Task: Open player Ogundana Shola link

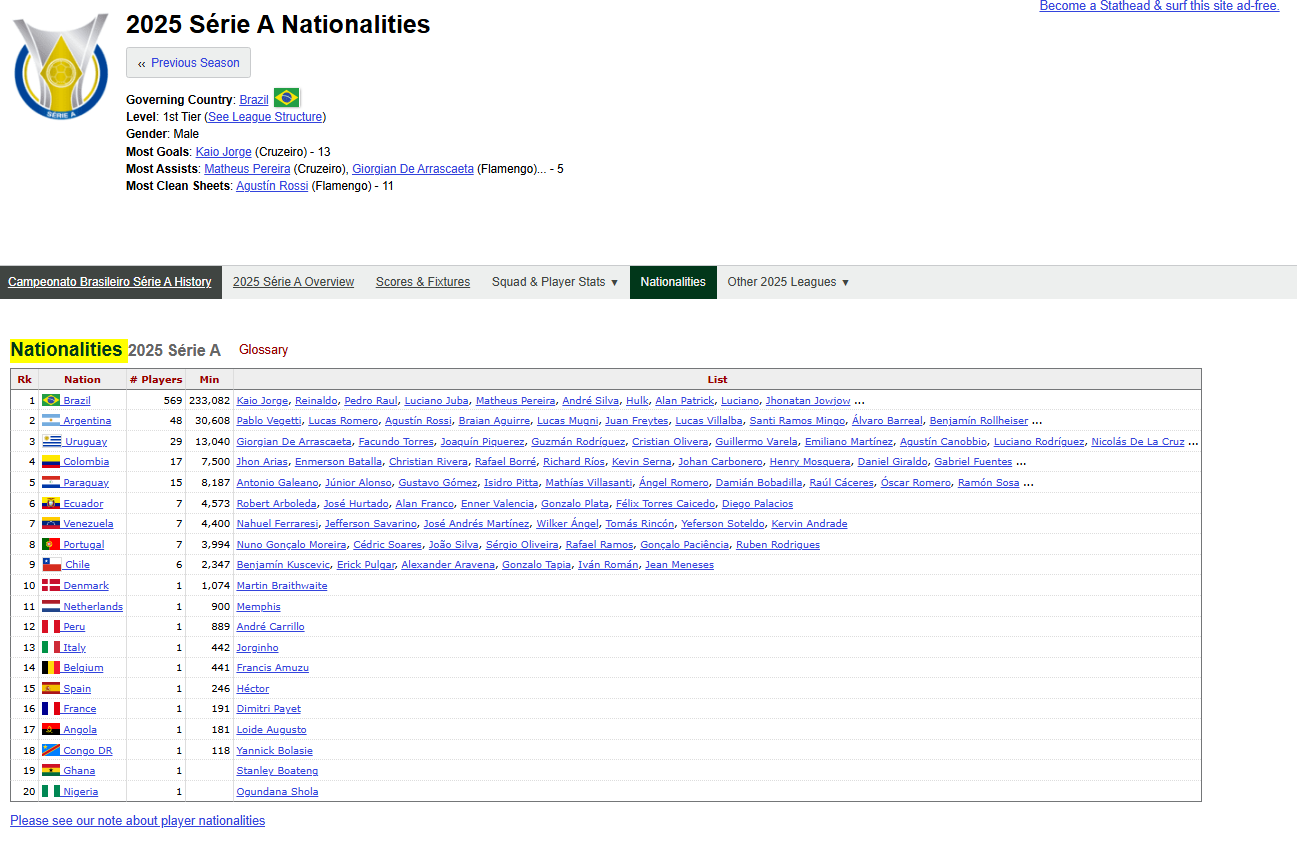Action: [277, 791]
